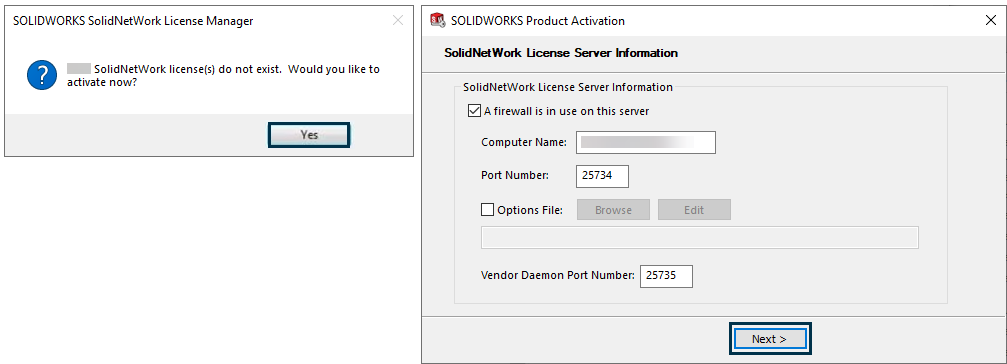Click the Computer Name input field
The image size is (1007, 364).
[646, 143]
